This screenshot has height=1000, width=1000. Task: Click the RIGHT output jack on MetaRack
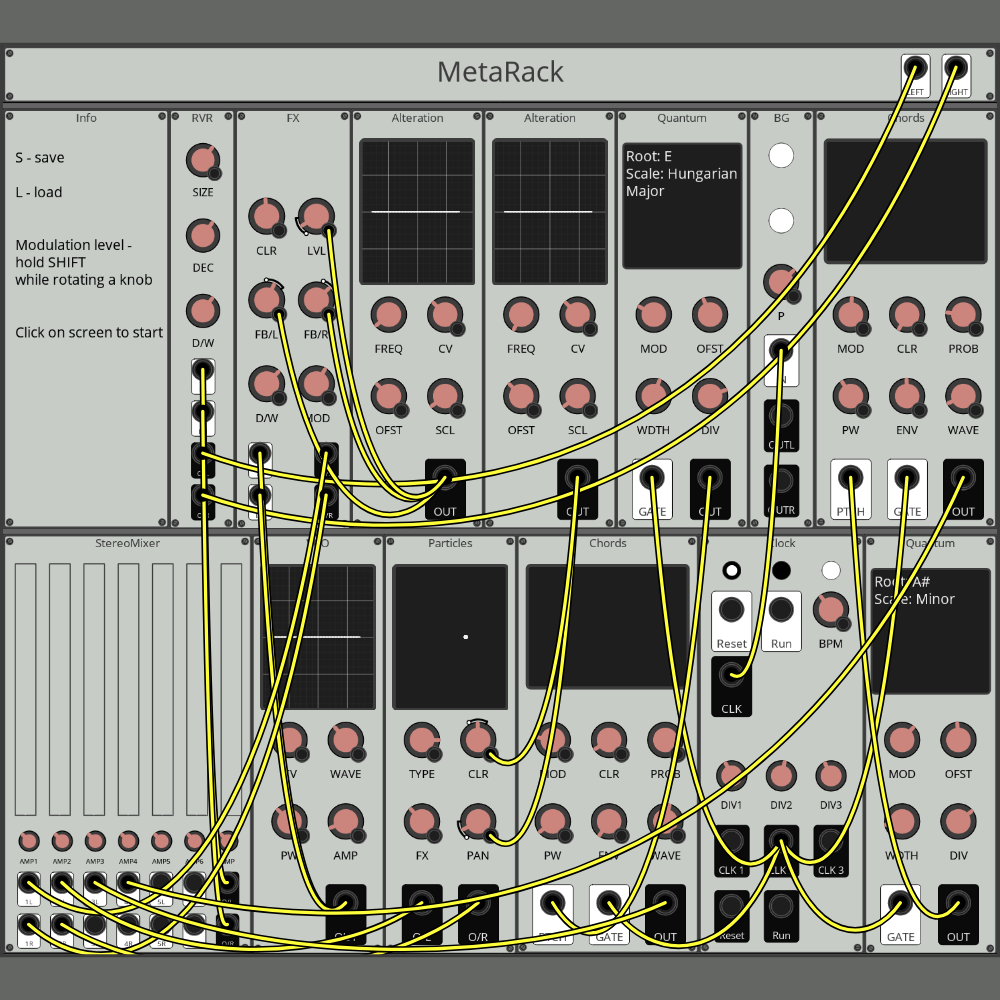[x=956, y=69]
